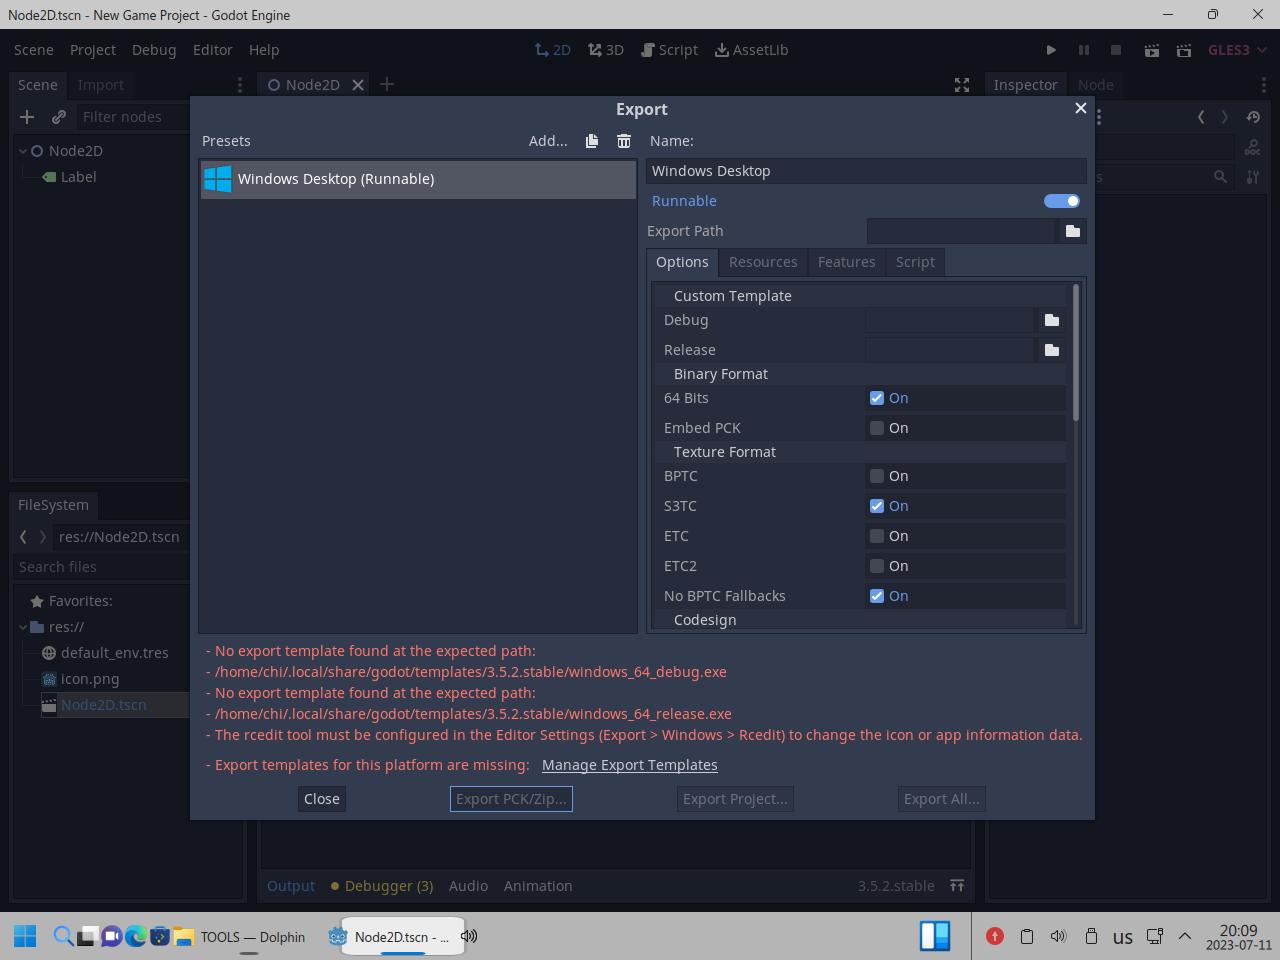Open the Inspector object history
This screenshot has height=960, width=1280.
pos(1253,117)
